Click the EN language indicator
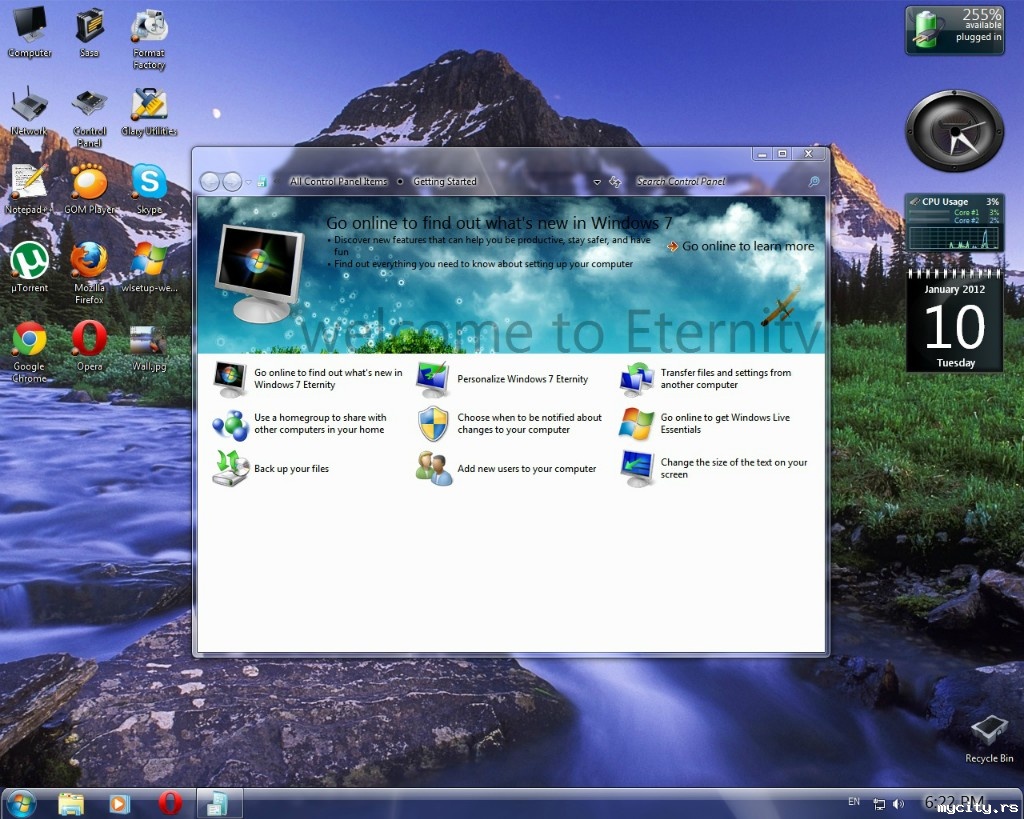This screenshot has height=819, width=1024. pos(854,801)
